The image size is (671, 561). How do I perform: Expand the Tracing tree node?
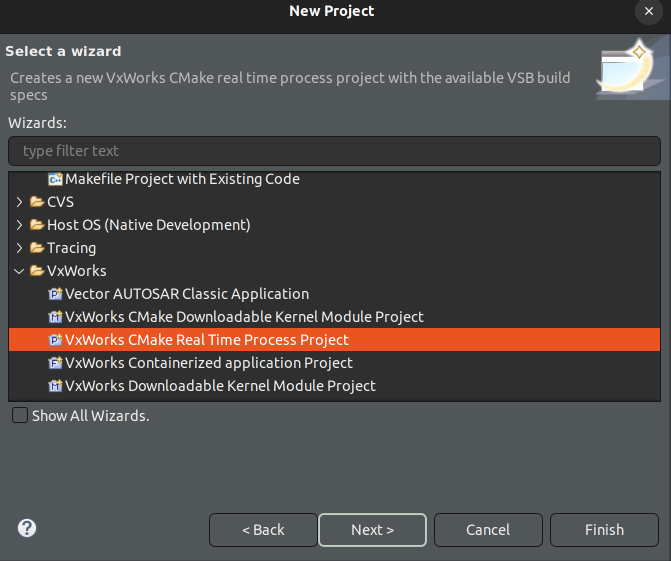(x=19, y=248)
